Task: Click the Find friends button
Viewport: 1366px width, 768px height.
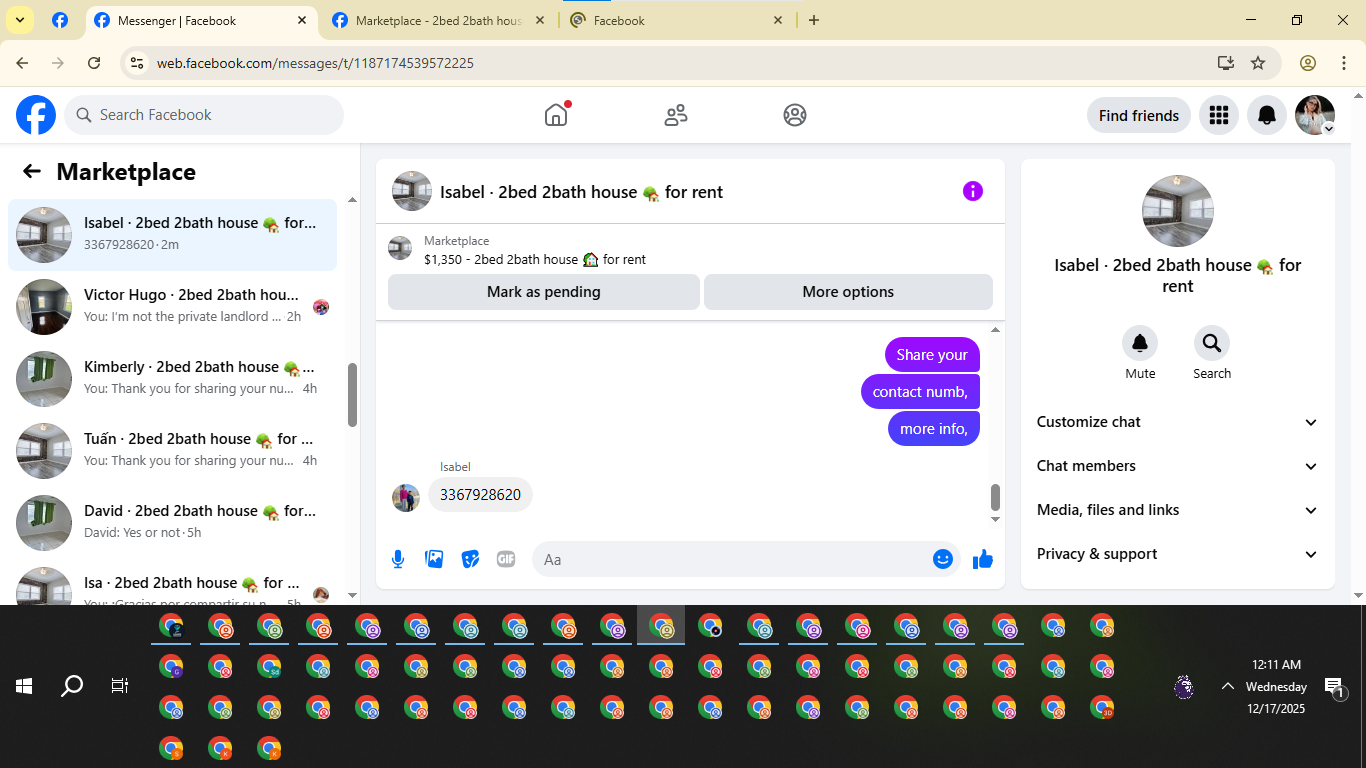Action: pyautogui.click(x=1139, y=115)
